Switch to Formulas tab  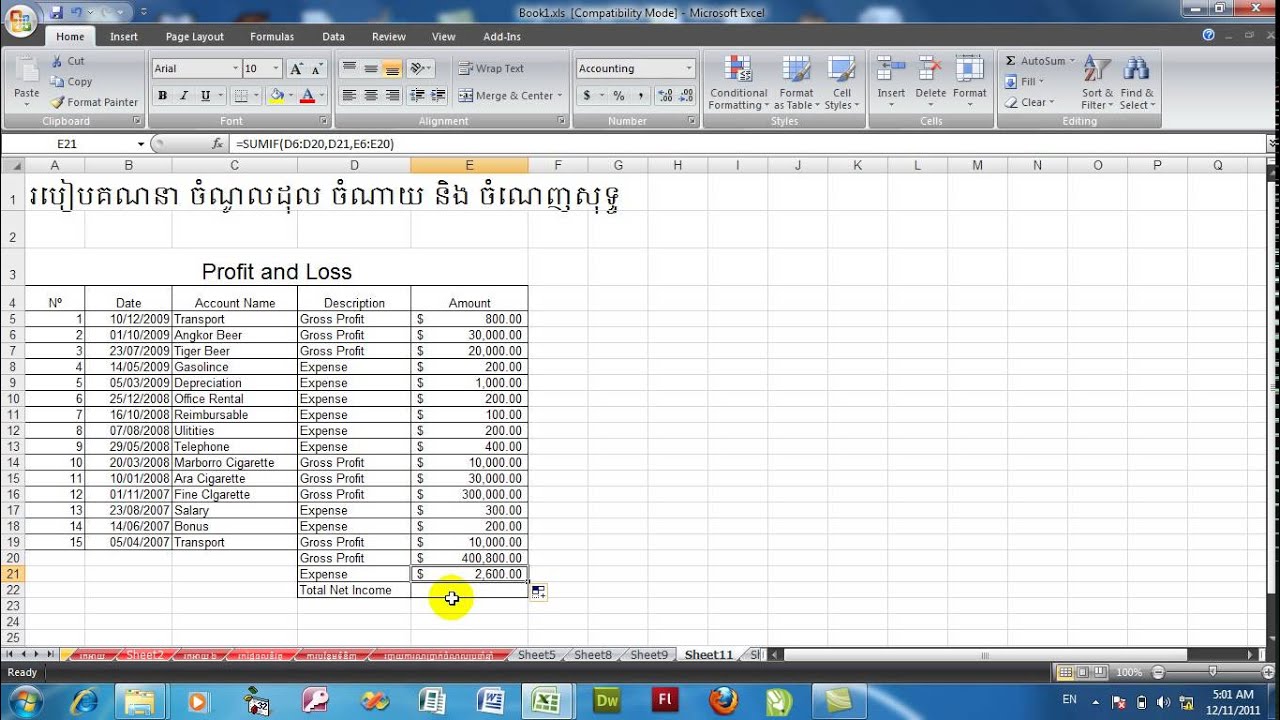pos(272,37)
